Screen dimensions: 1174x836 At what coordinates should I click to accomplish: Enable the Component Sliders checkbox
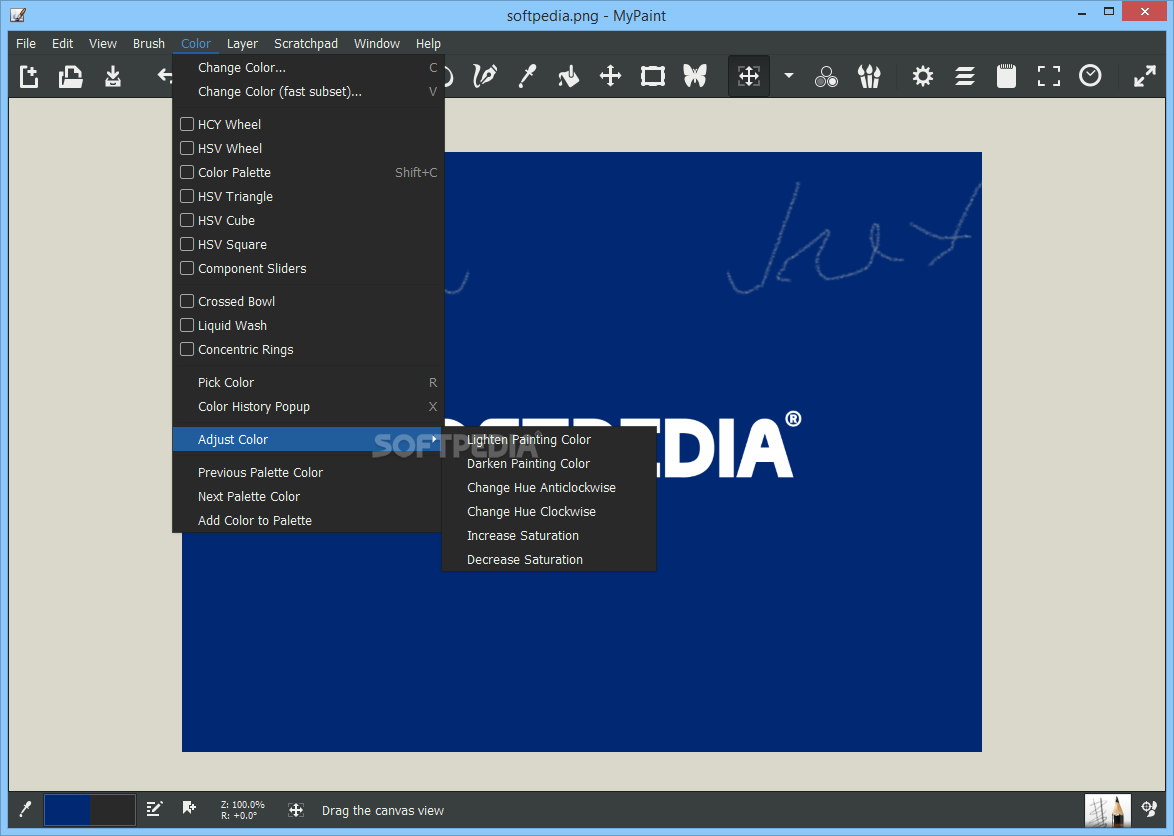pyautogui.click(x=187, y=268)
